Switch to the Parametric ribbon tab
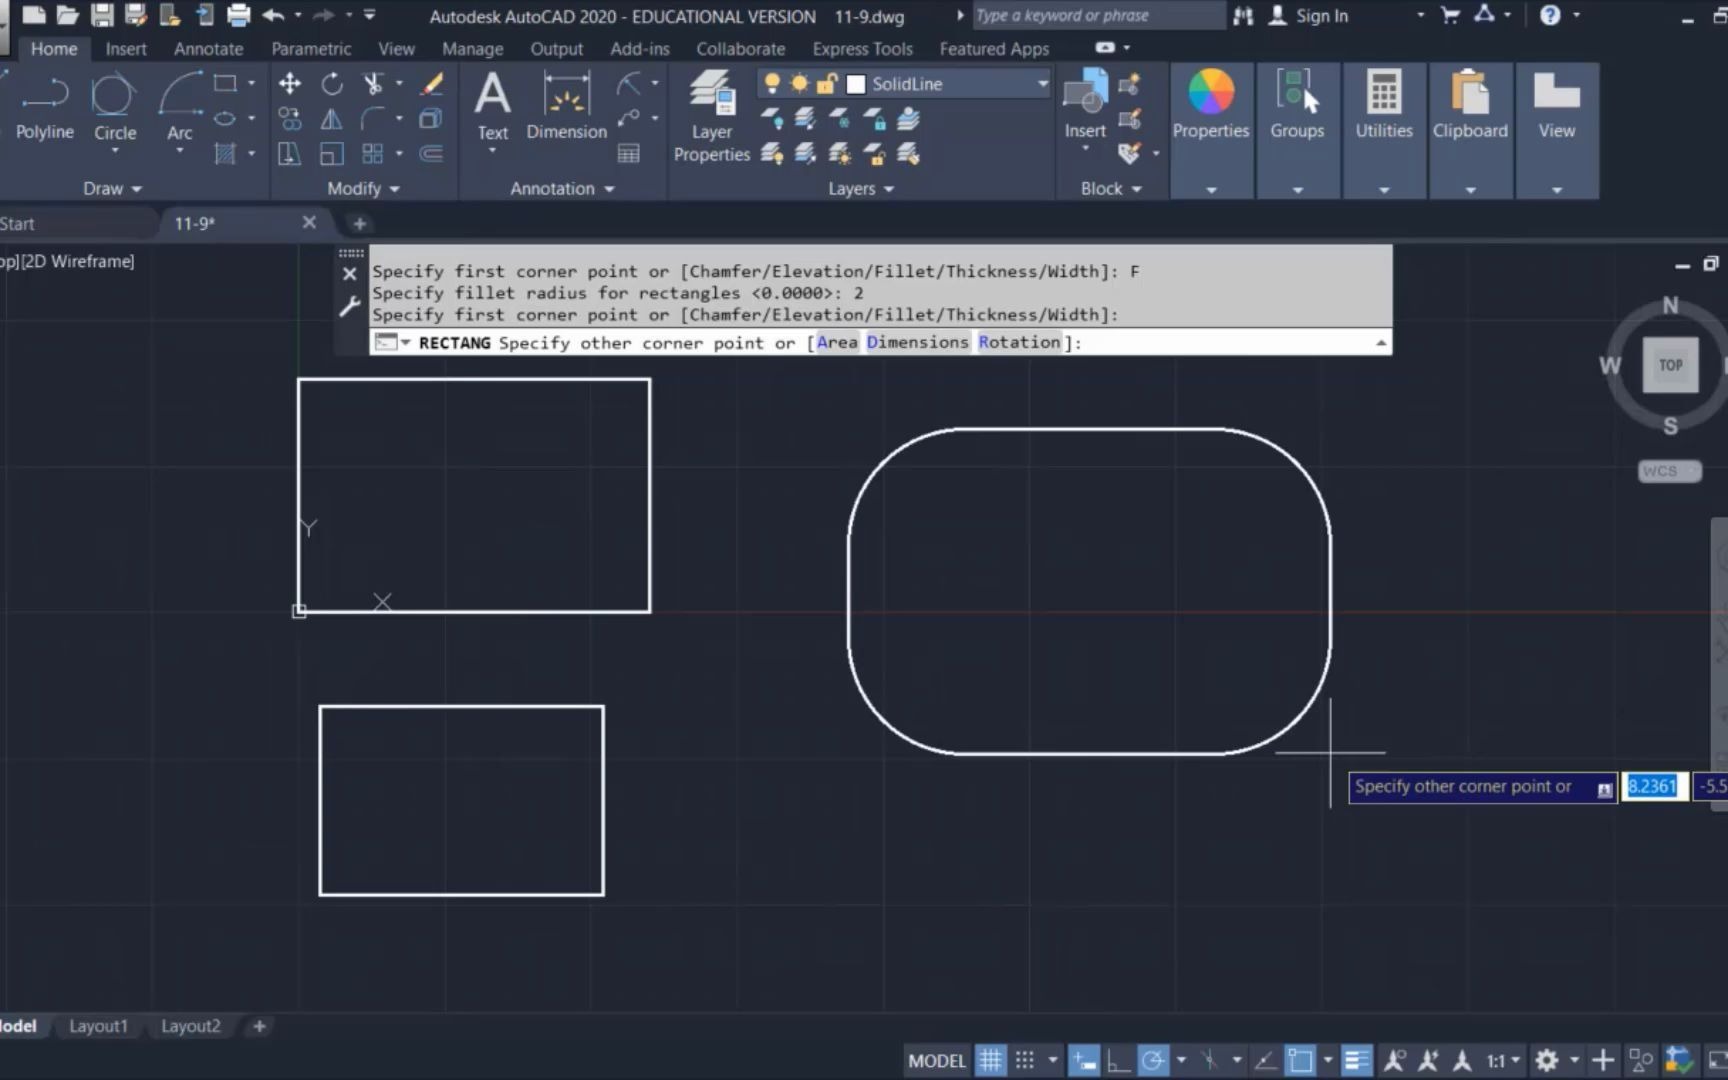This screenshot has width=1728, height=1080. click(x=311, y=48)
